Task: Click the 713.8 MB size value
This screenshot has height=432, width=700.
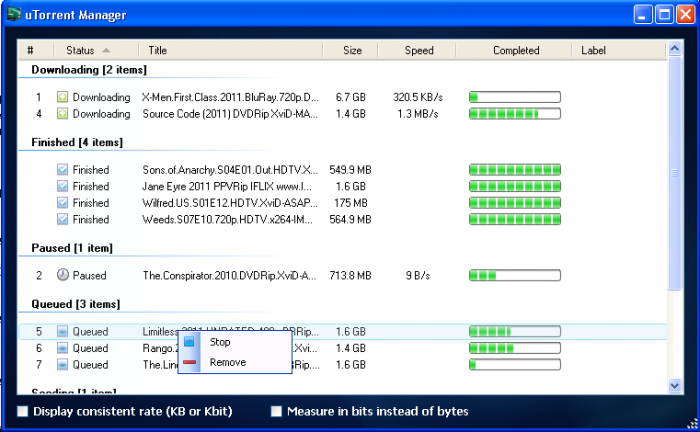Action: tap(350, 275)
